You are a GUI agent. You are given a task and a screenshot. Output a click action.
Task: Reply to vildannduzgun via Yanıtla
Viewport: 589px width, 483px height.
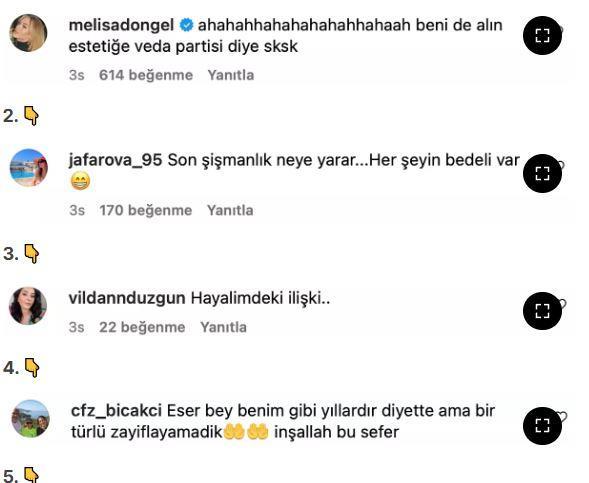click(x=224, y=327)
